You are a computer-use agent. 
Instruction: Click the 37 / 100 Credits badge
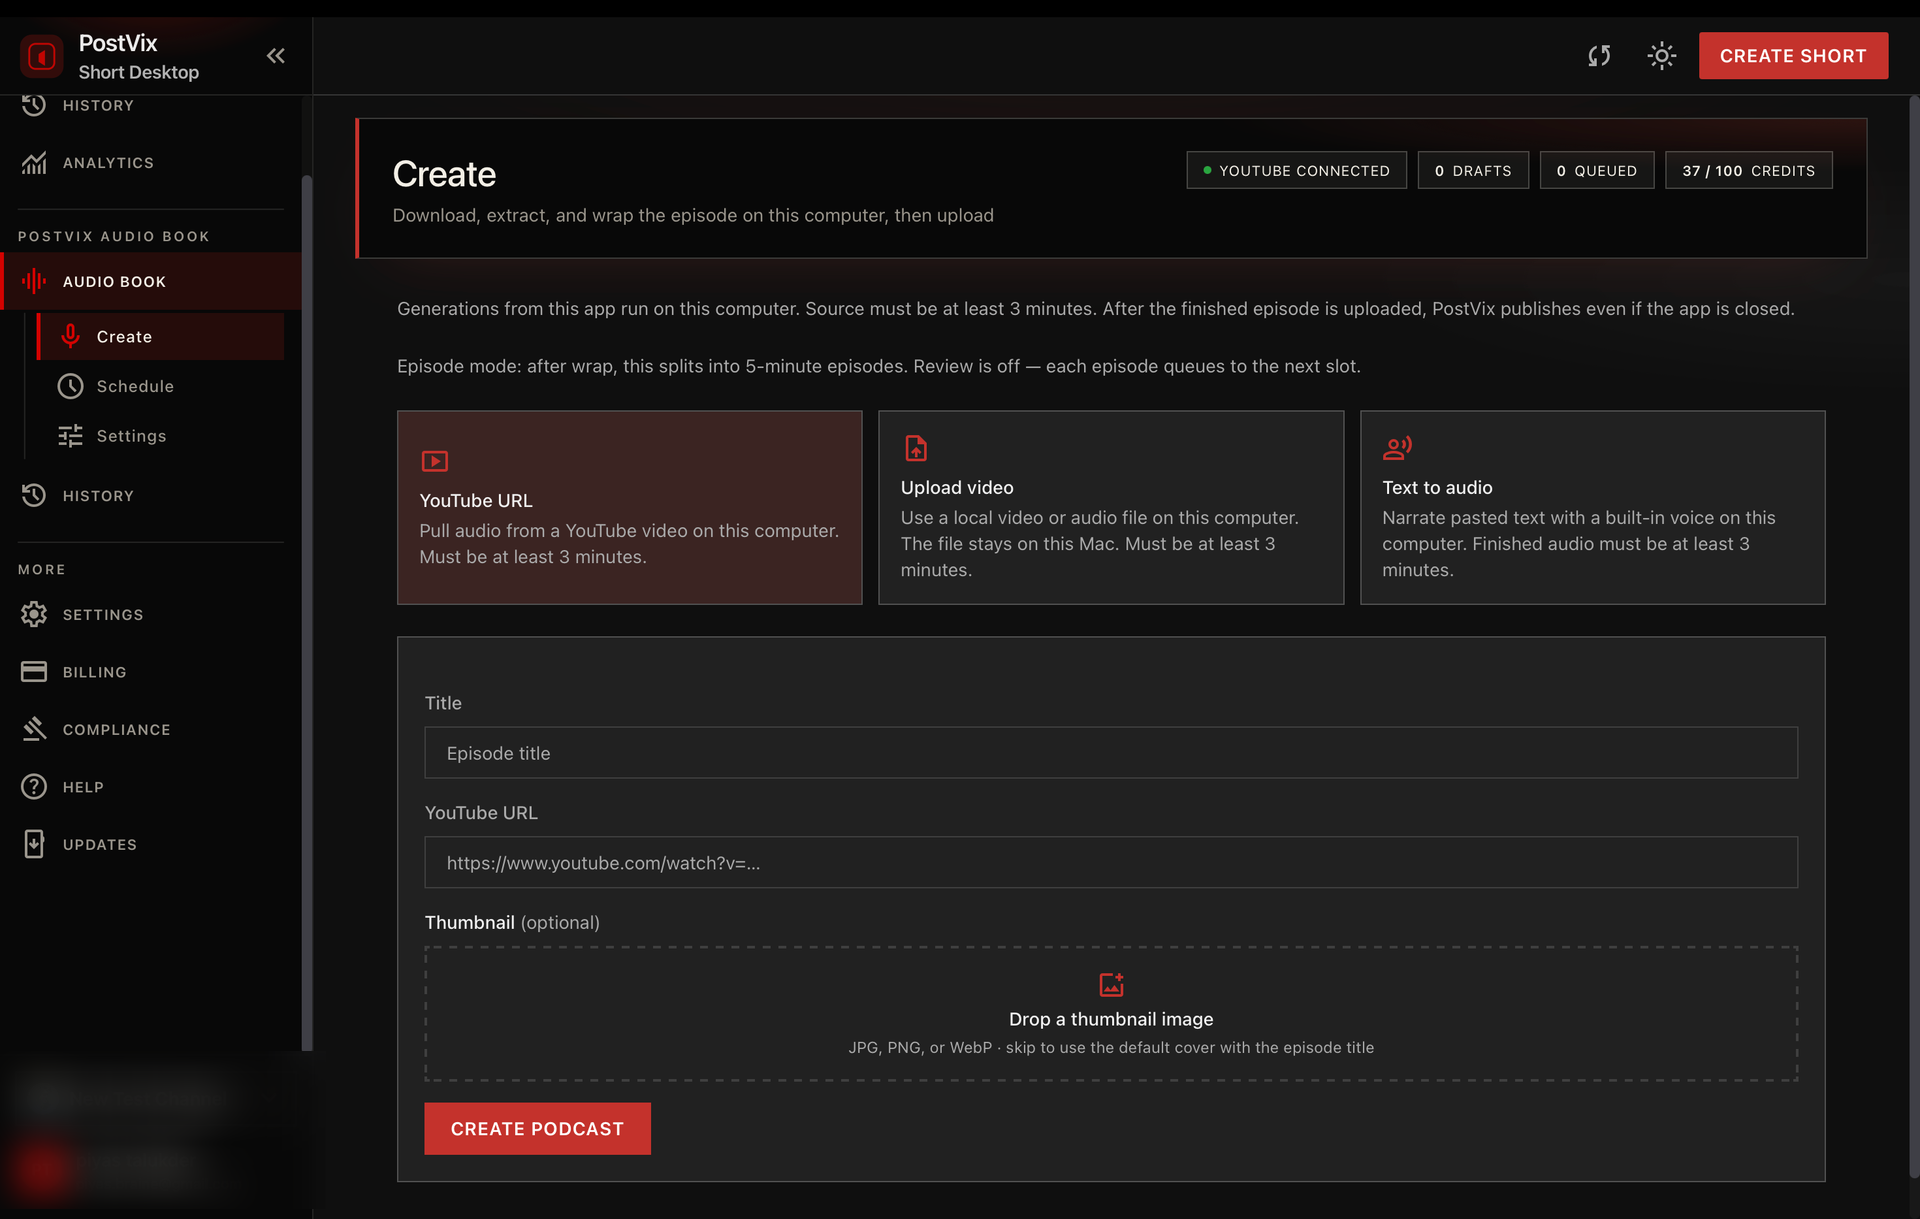click(x=1749, y=171)
